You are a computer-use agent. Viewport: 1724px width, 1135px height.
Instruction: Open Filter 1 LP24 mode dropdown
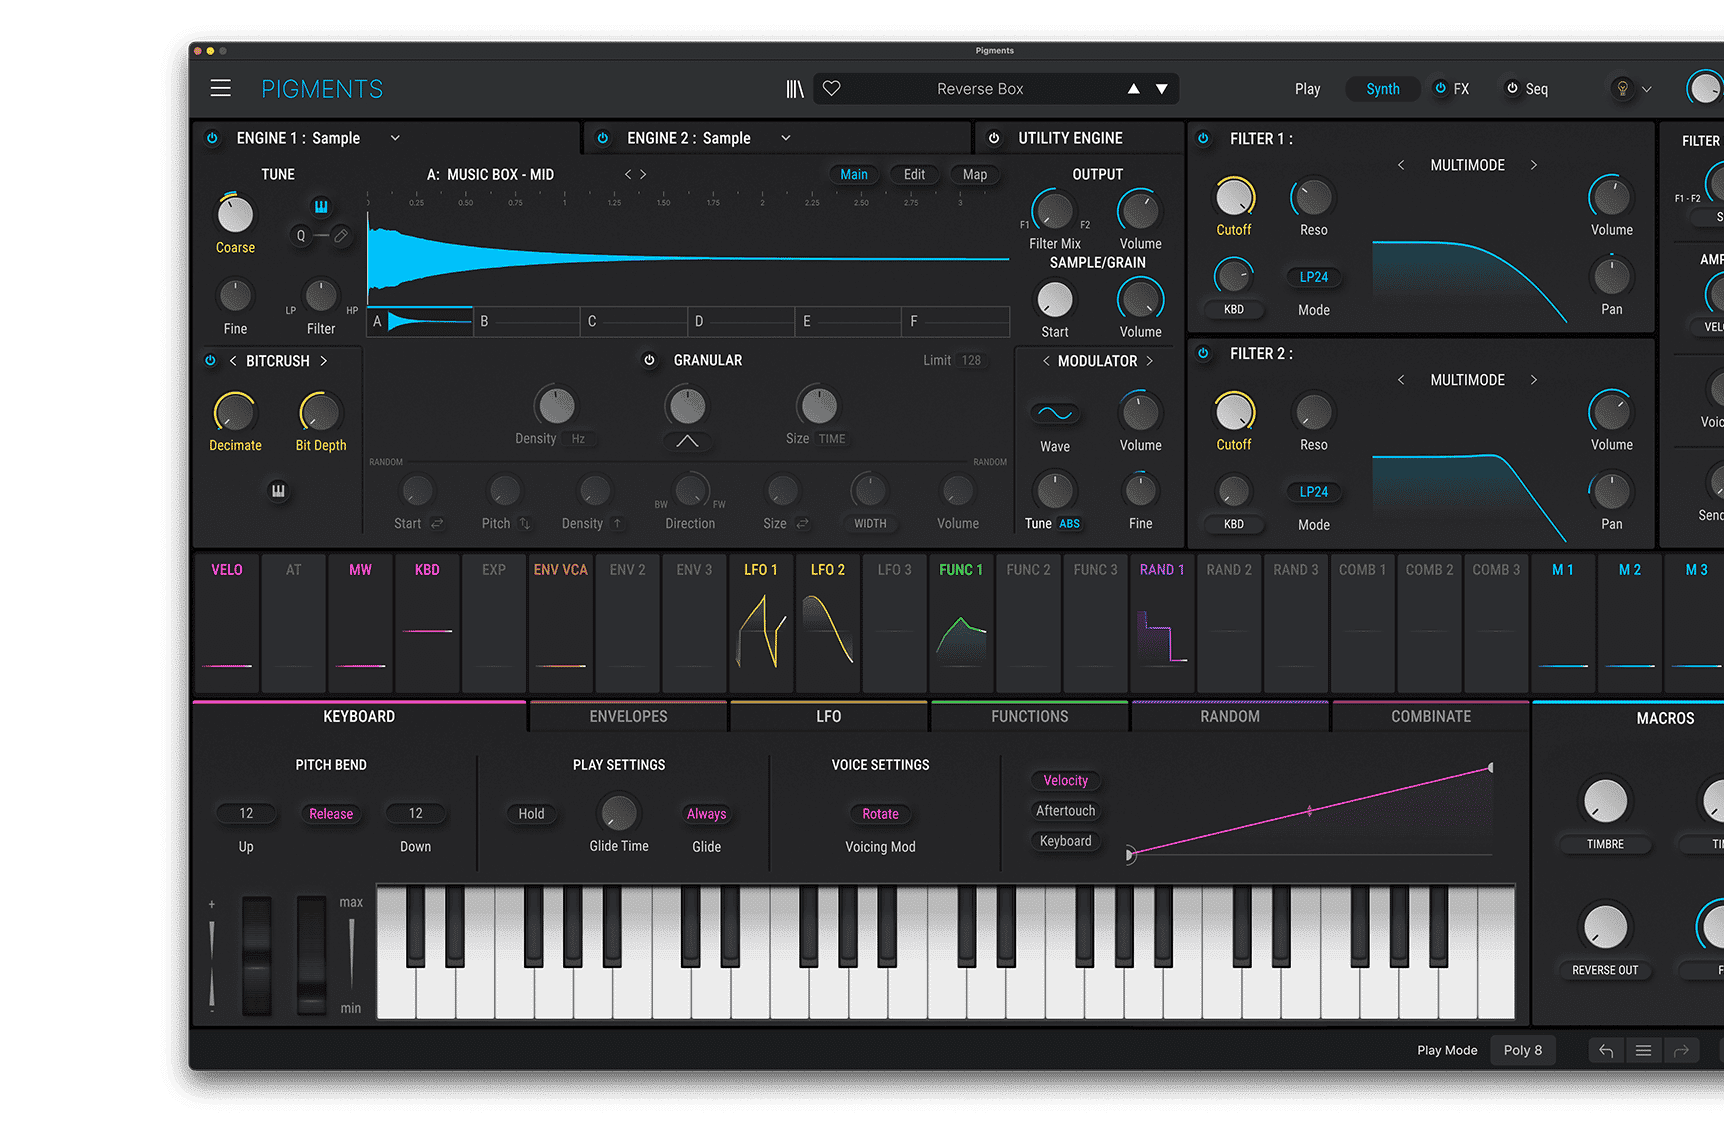coord(1314,277)
